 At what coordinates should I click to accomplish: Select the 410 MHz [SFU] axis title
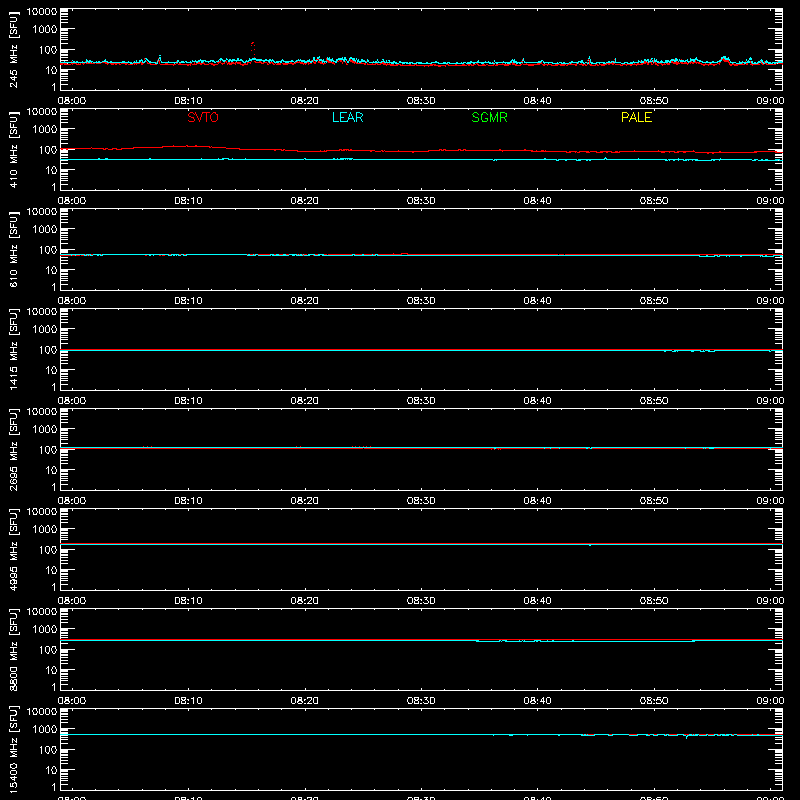point(13,149)
